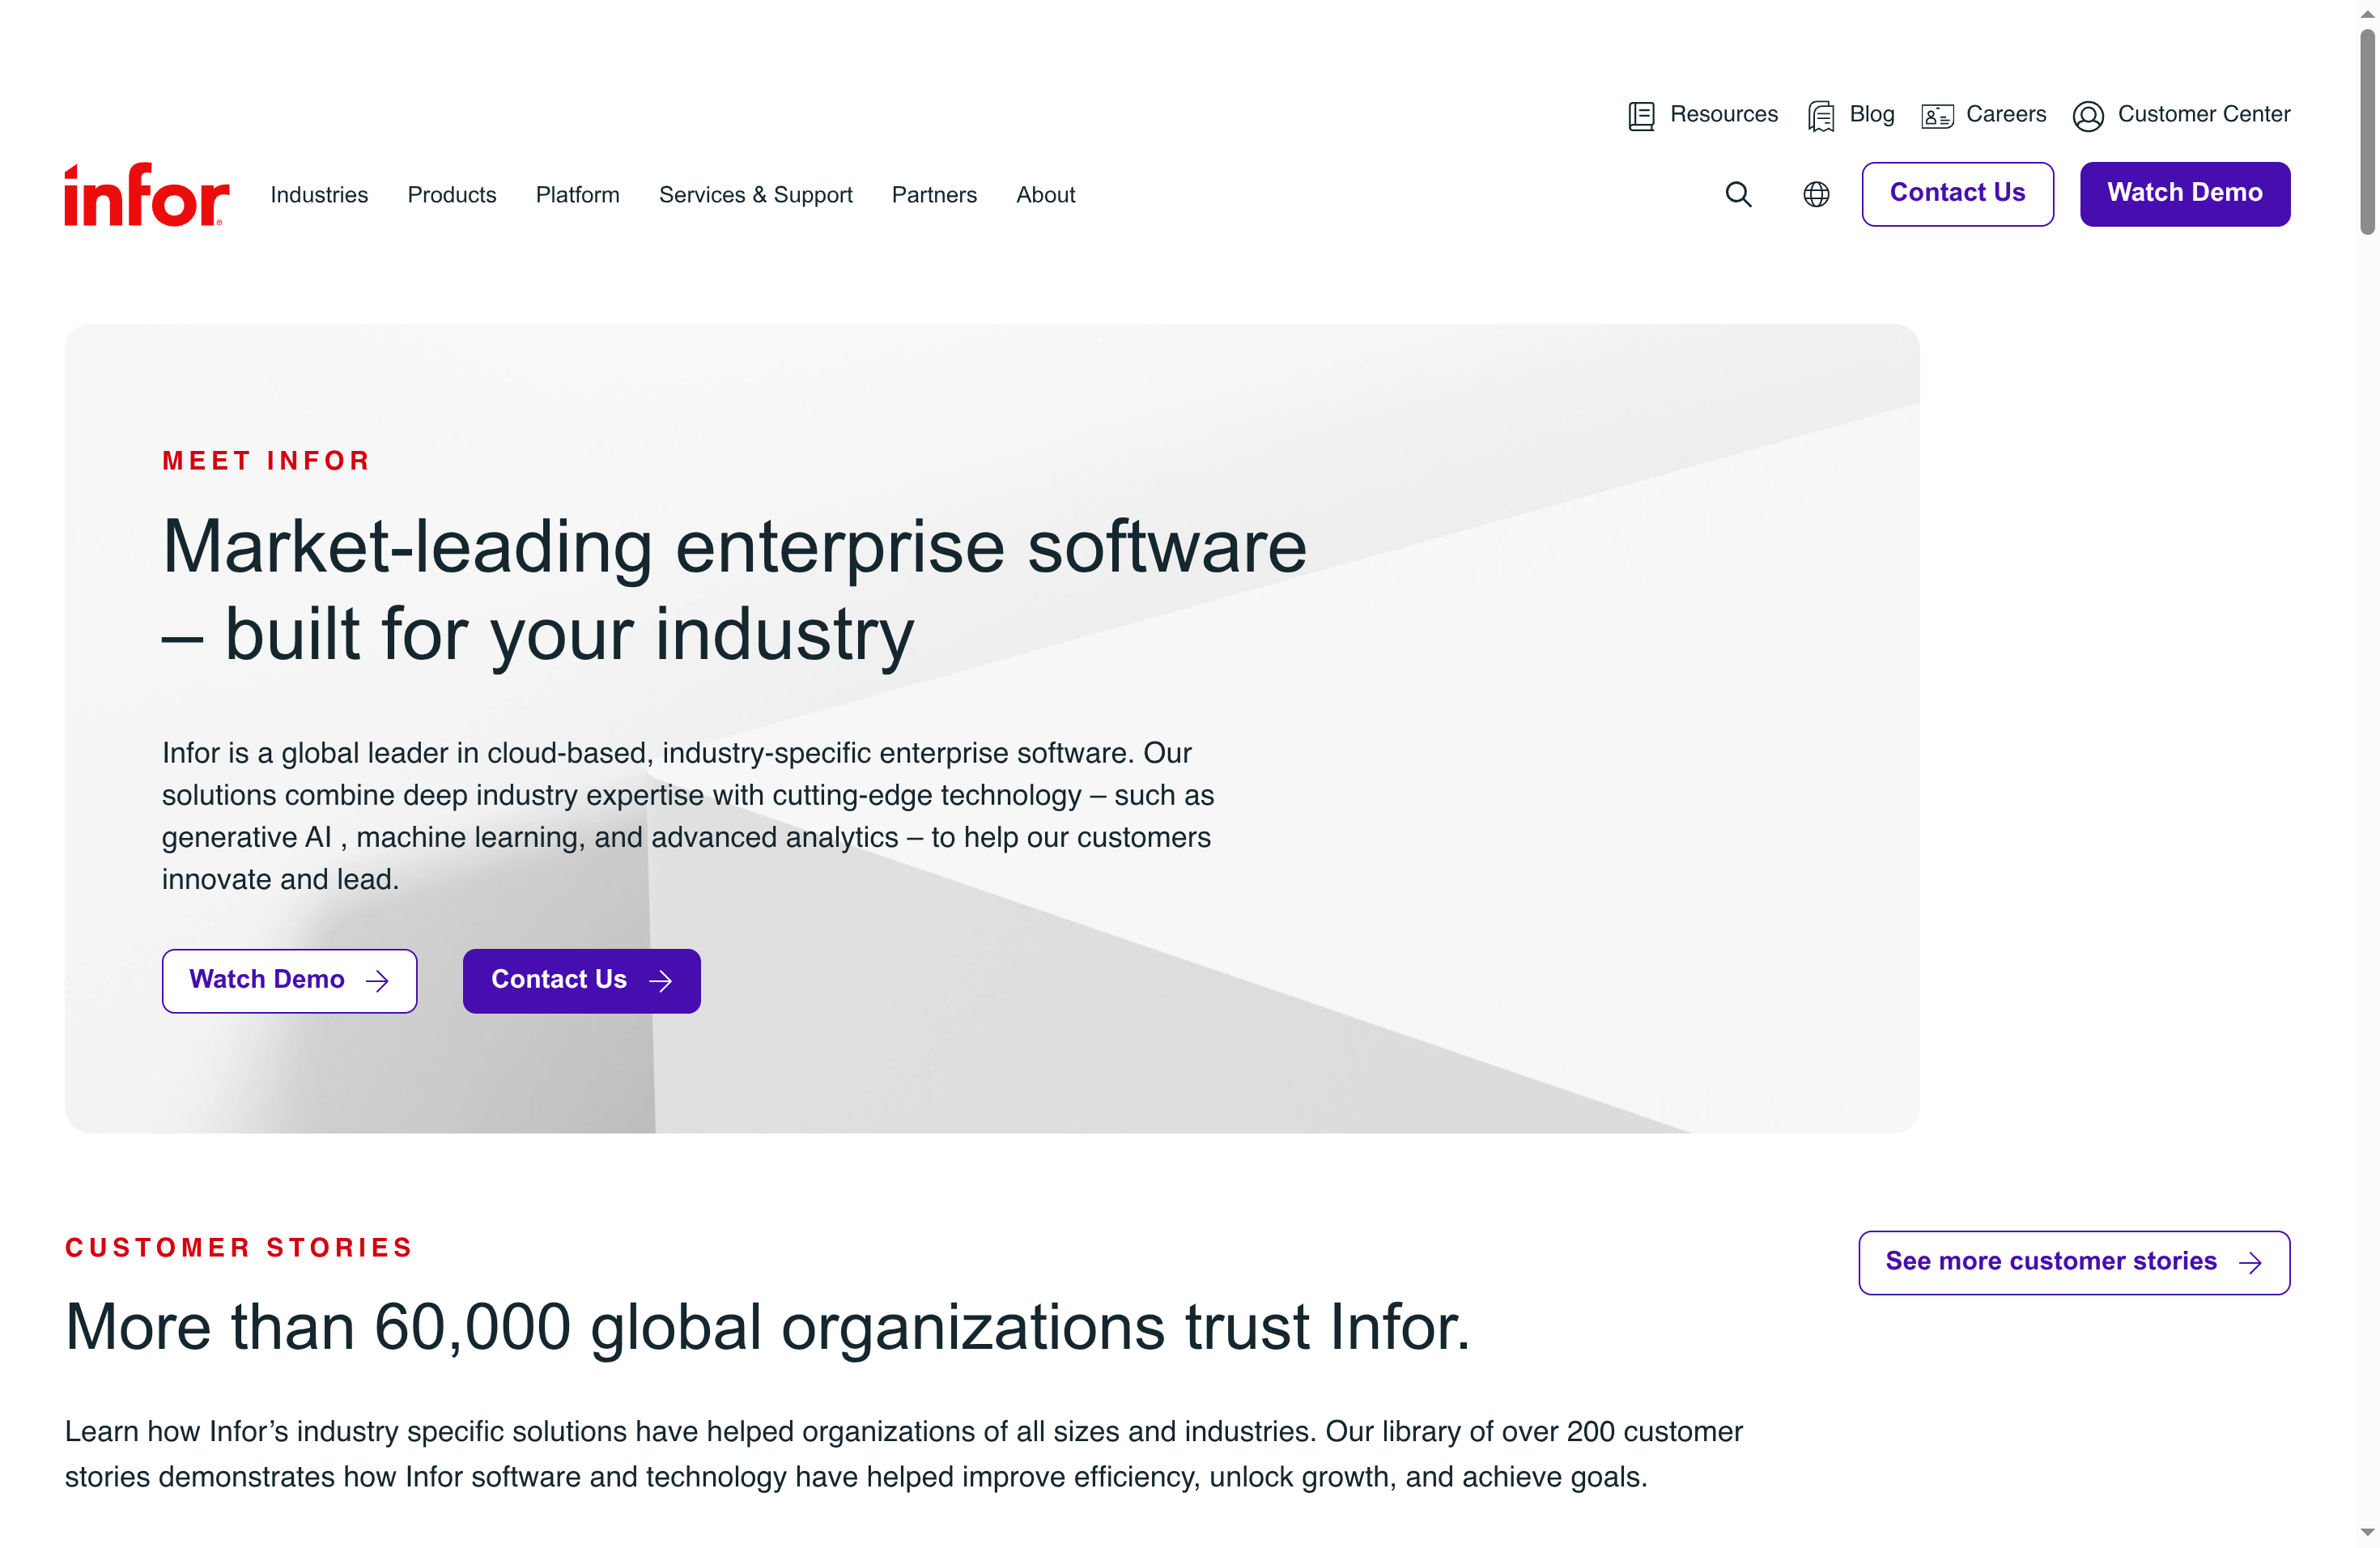The width and height of the screenshot is (2380, 1548).
Task: Open the Customer Center profile icon
Action: (2089, 115)
